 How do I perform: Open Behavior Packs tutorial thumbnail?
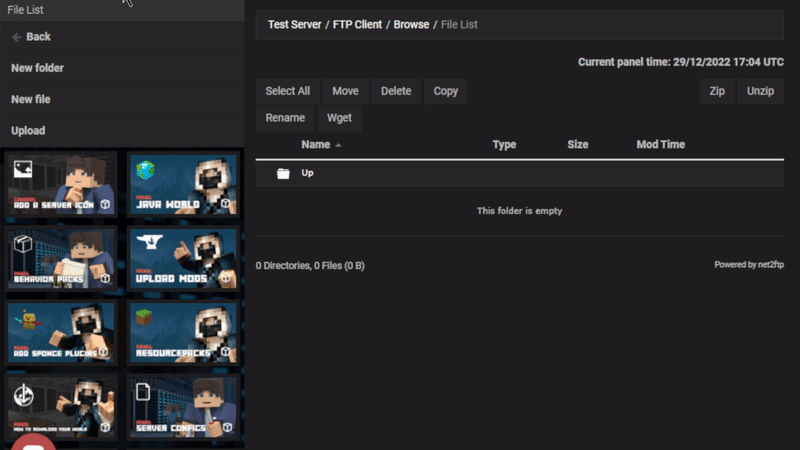[x=61, y=258]
